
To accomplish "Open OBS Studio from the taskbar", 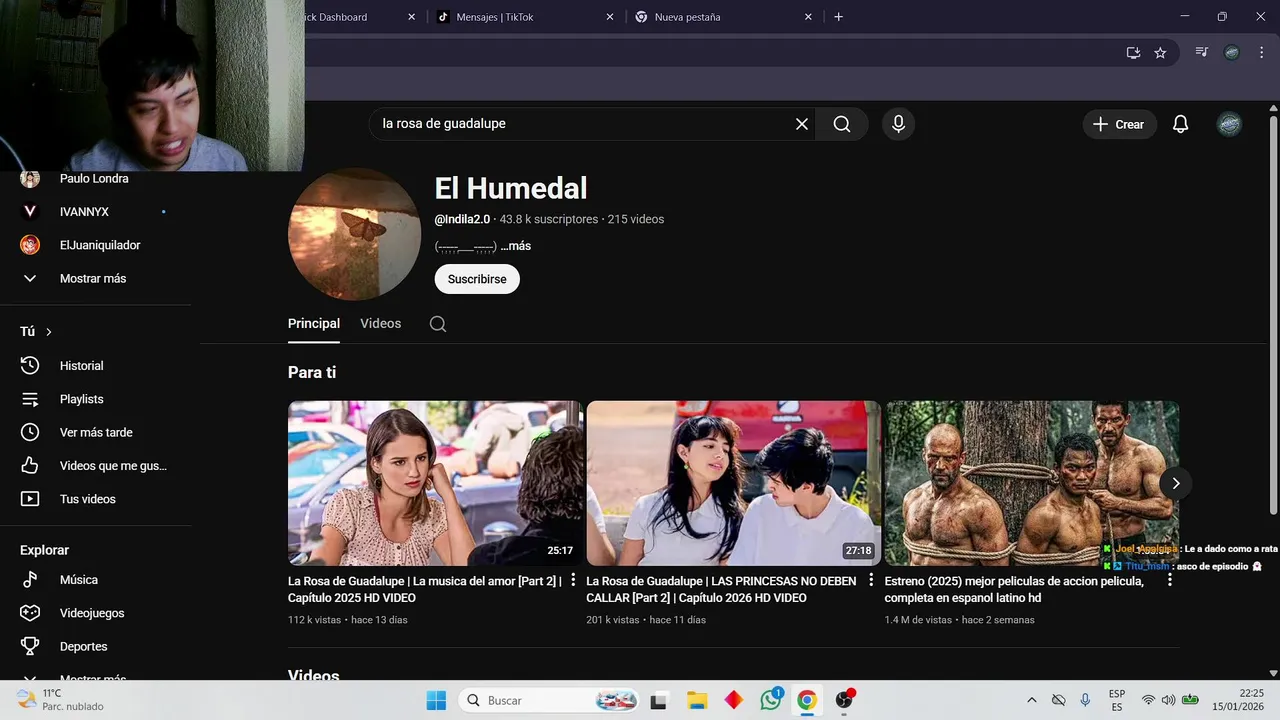I will pos(845,700).
